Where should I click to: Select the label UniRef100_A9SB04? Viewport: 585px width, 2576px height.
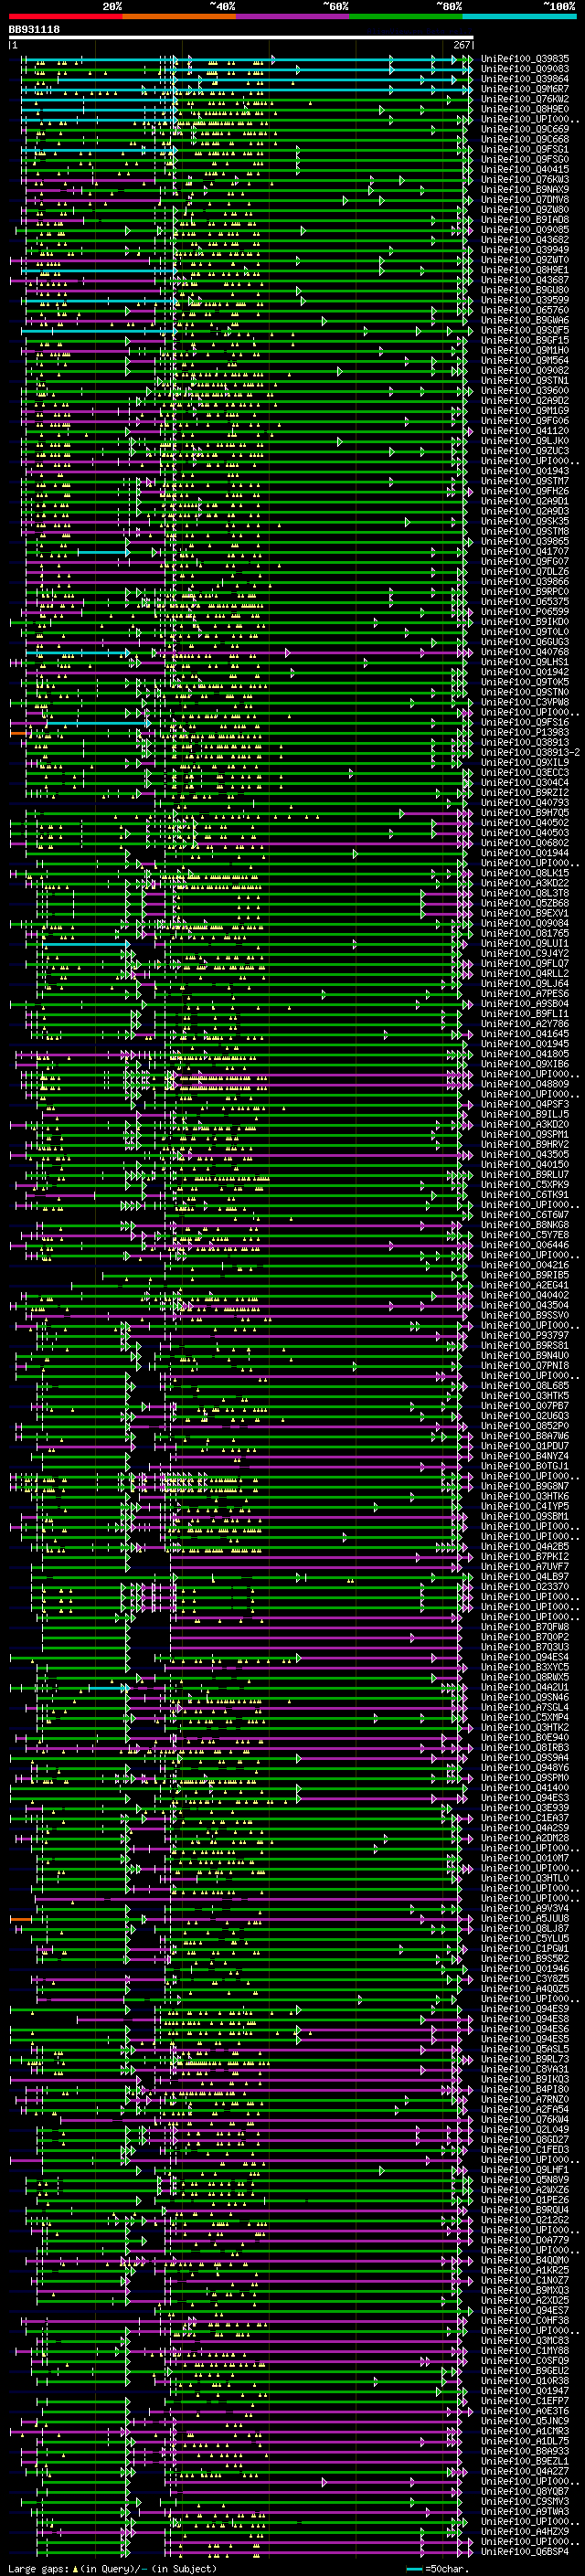point(525,1003)
